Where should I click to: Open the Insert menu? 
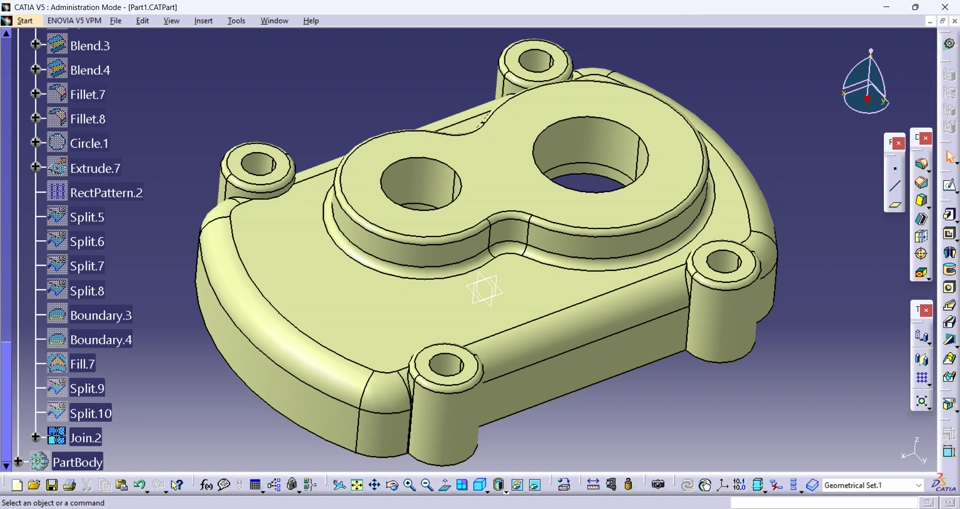coord(203,20)
